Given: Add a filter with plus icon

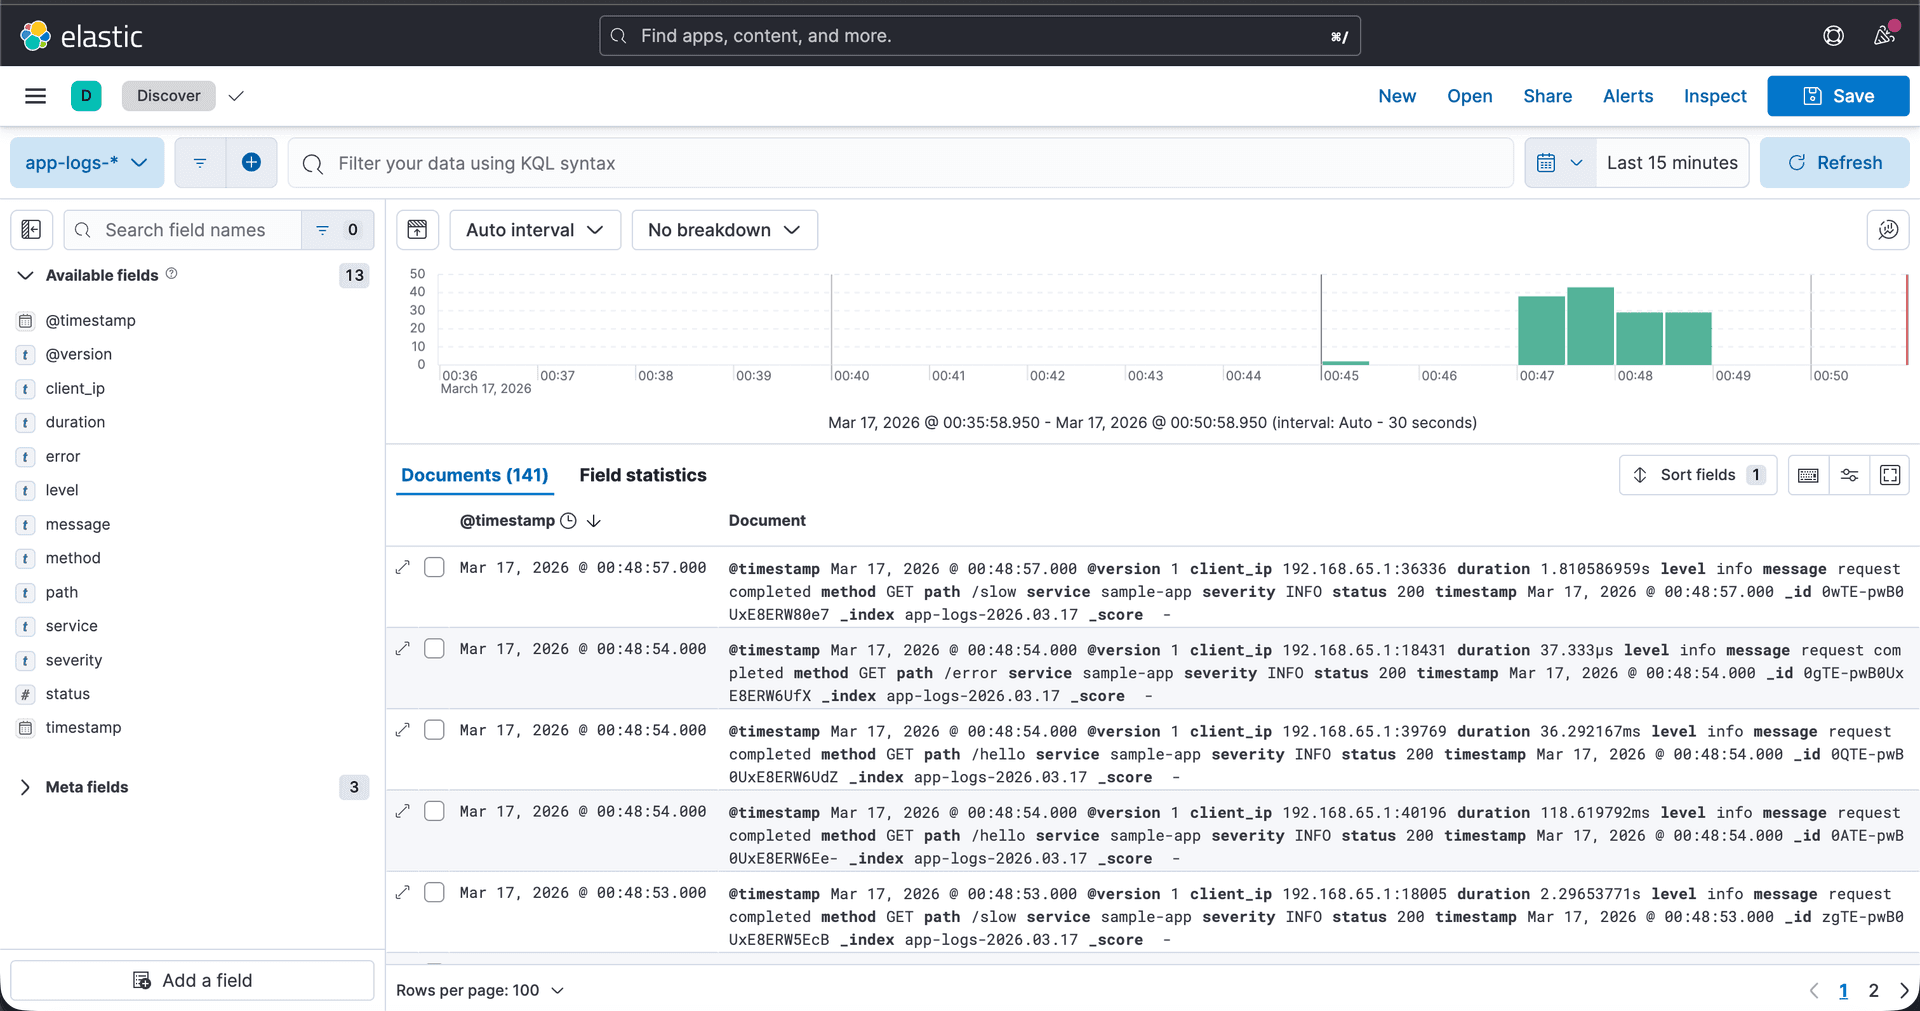Looking at the screenshot, I should coord(252,163).
